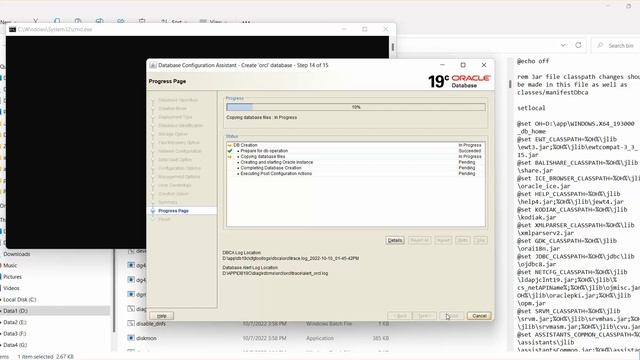Screen dimensions: 640x360
Task: Click the Fast Recovery Option step
Action: point(179,143)
